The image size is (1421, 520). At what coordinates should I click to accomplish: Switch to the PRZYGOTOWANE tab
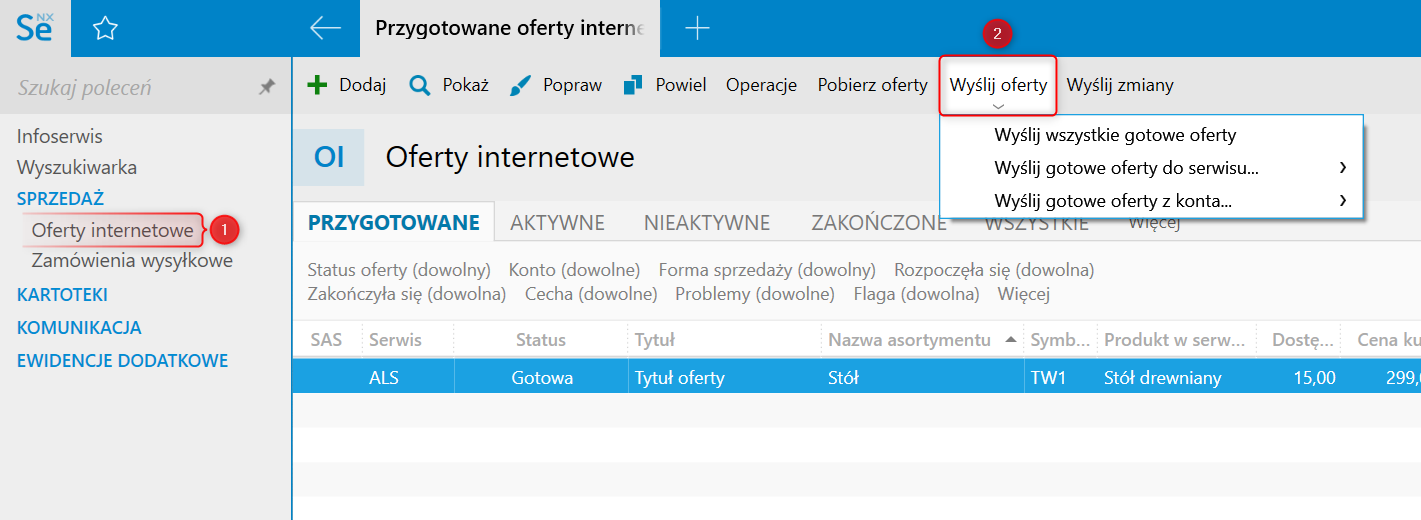[x=394, y=222]
